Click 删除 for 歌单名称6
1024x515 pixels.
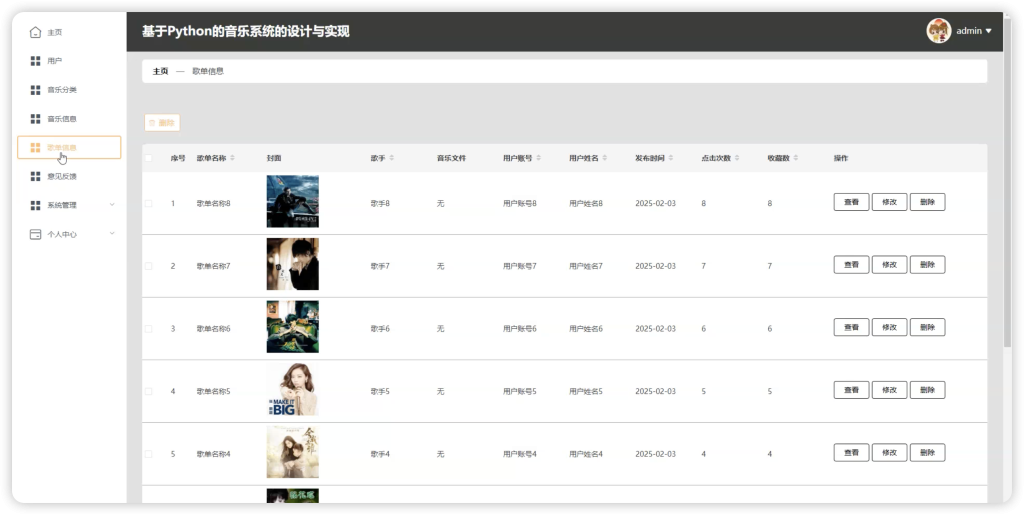tap(927, 328)
